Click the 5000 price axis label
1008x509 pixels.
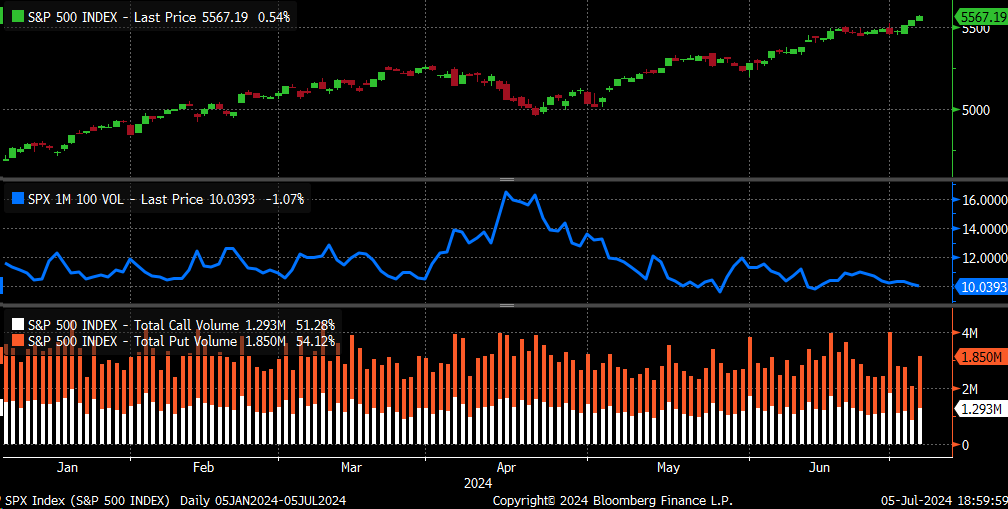(x=975, y=110)
